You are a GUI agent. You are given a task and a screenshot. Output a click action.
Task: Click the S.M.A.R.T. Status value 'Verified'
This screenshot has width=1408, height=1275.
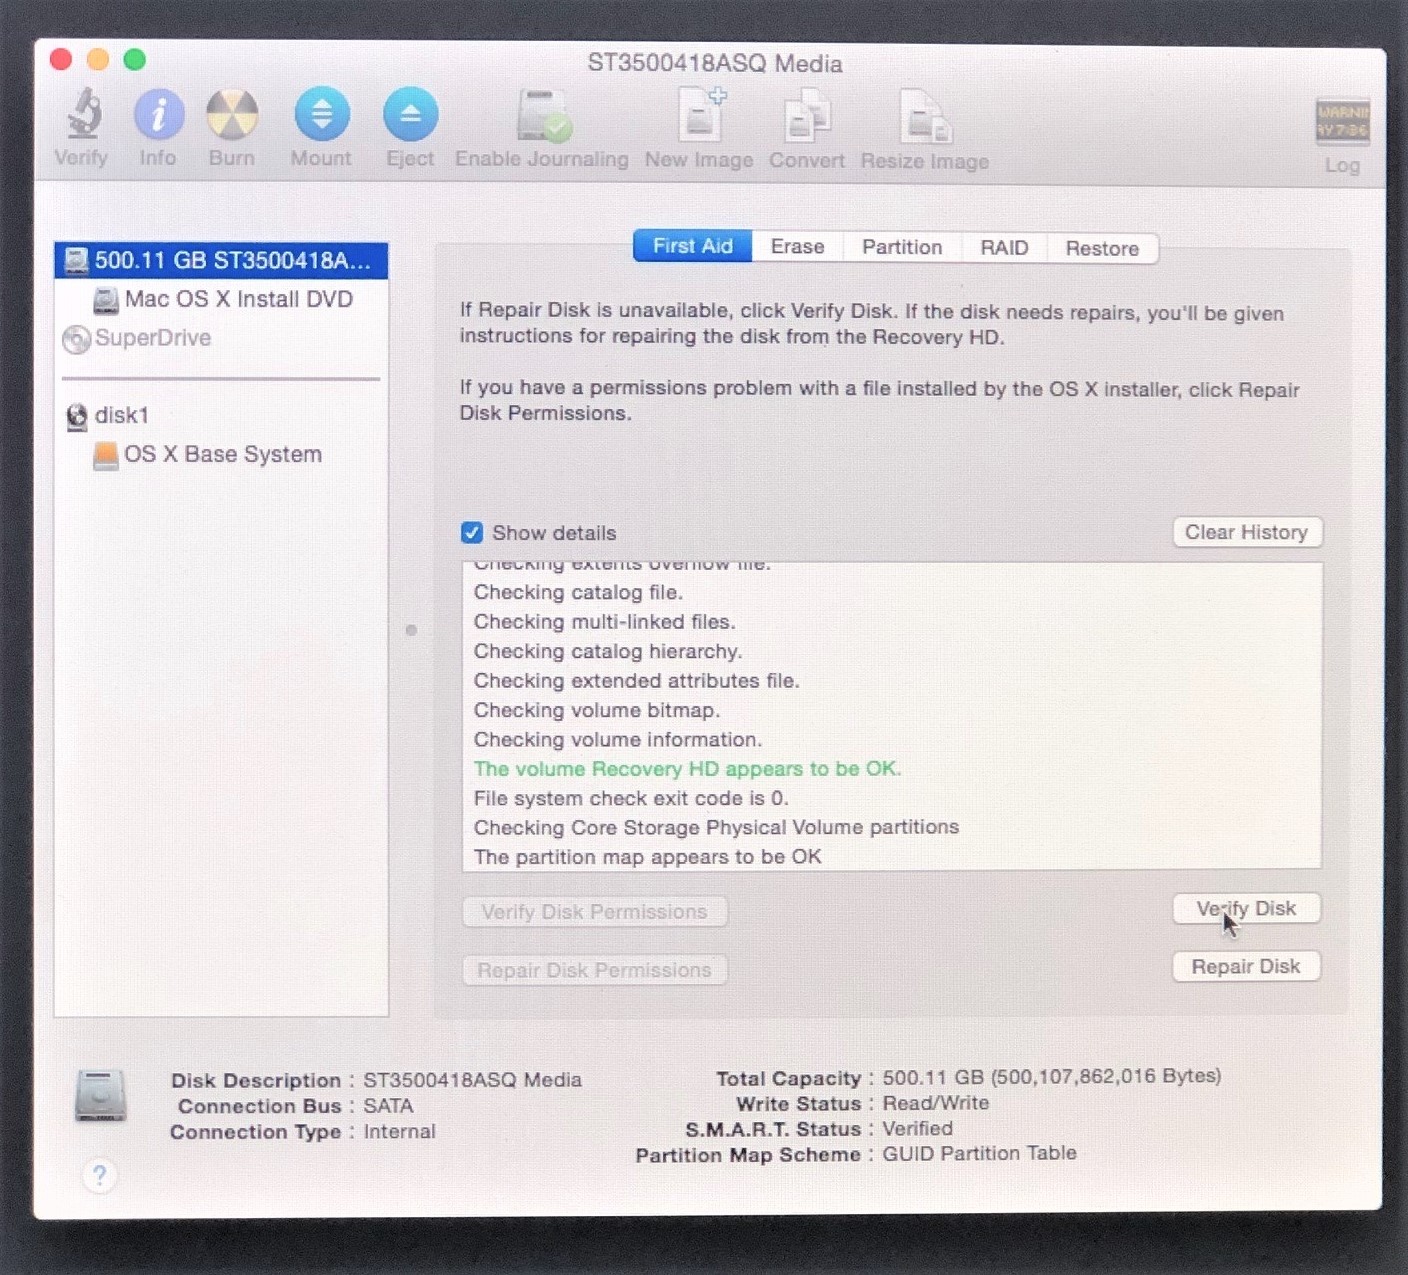917,1129
